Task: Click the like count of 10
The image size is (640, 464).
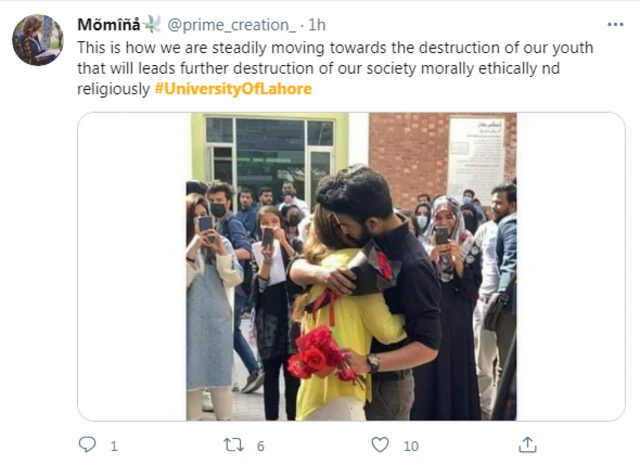Action: 410,446
